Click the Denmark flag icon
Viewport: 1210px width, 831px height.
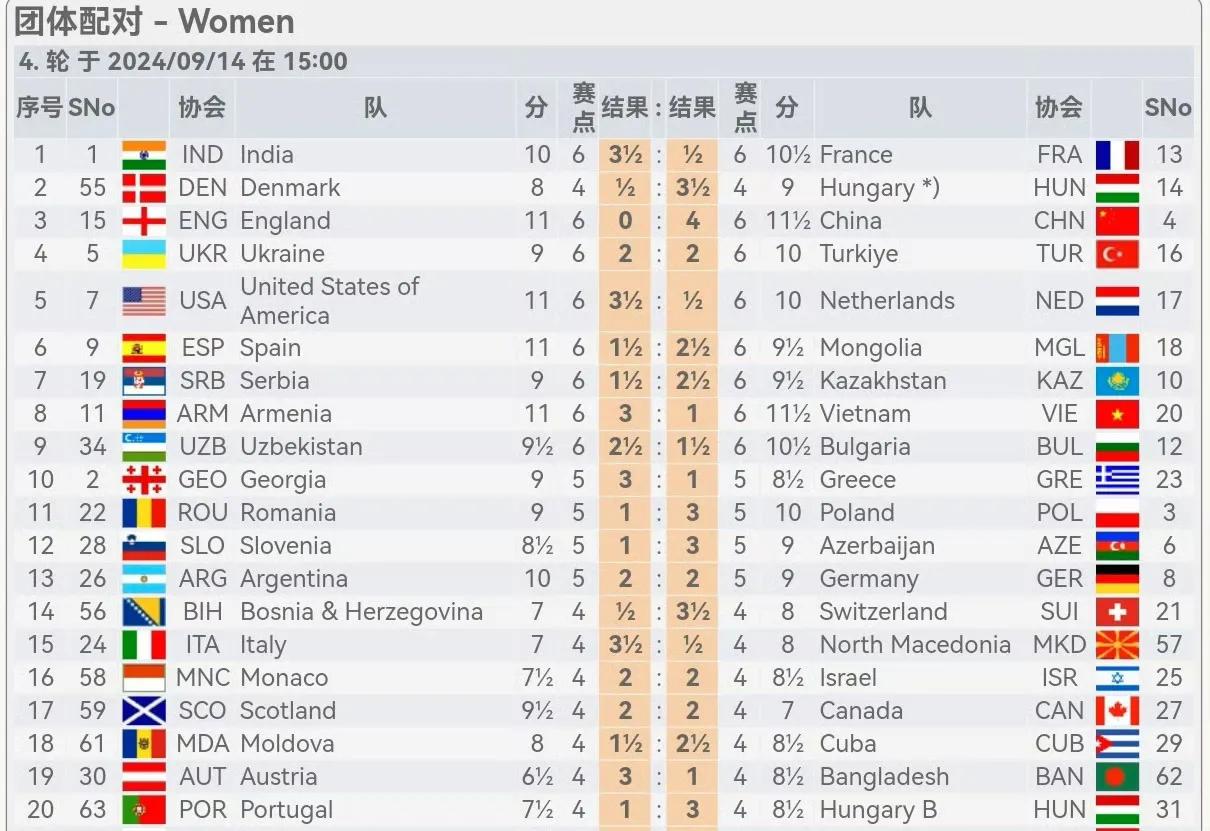click(144, 188)
